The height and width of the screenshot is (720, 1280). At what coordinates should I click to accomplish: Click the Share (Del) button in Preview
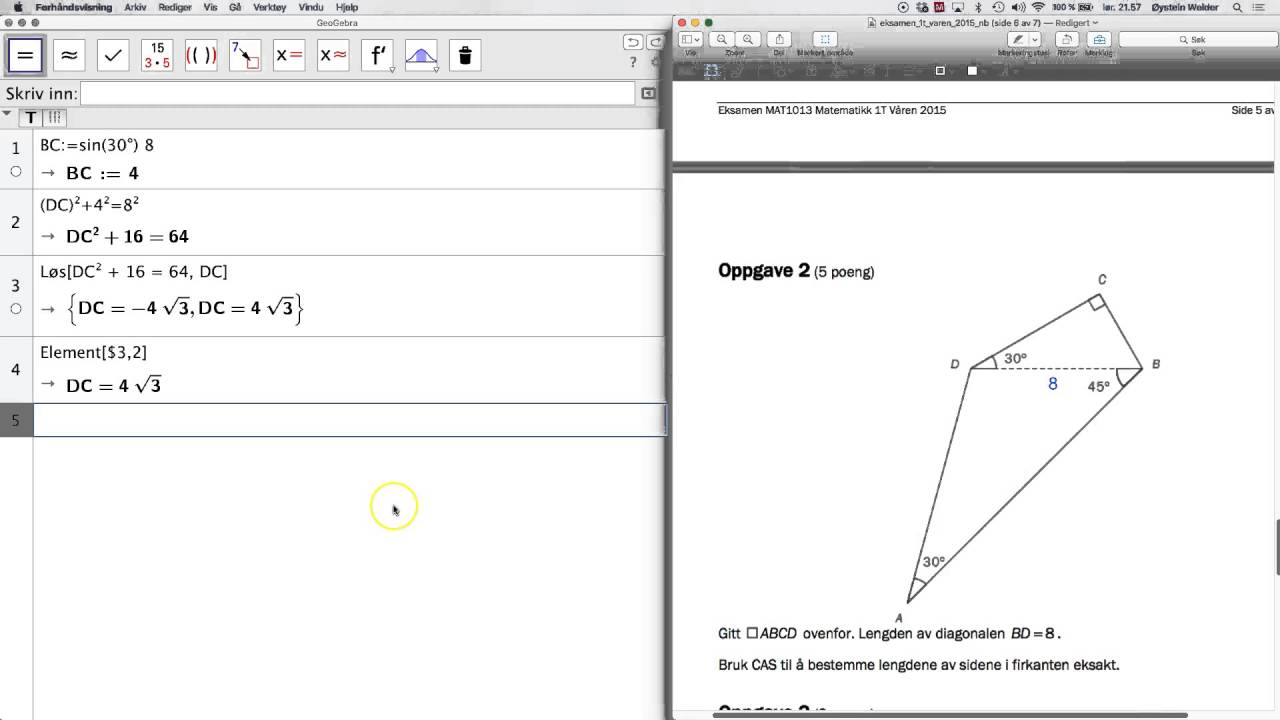pos(780,39)
